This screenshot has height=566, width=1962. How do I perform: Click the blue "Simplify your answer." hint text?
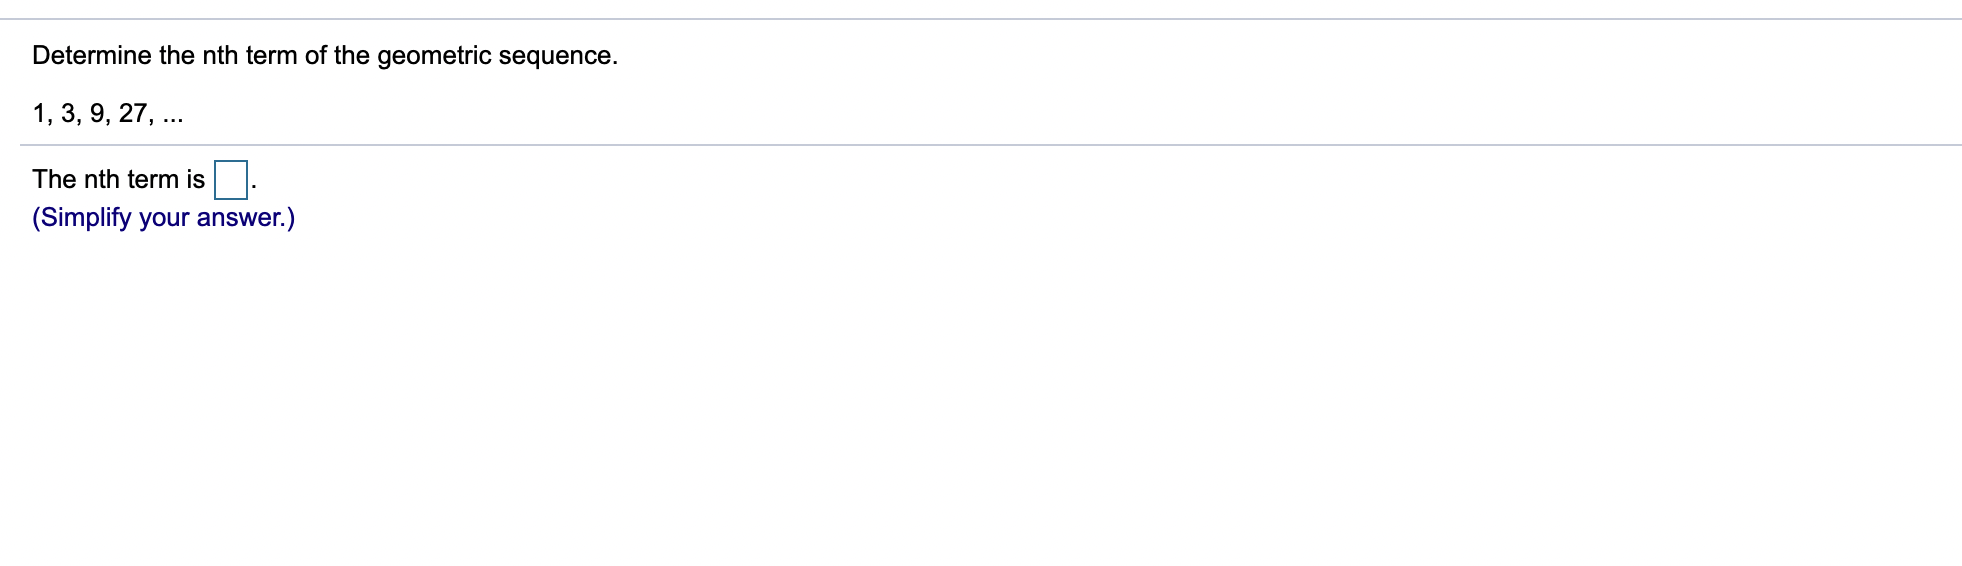click(x=163, y=218)
